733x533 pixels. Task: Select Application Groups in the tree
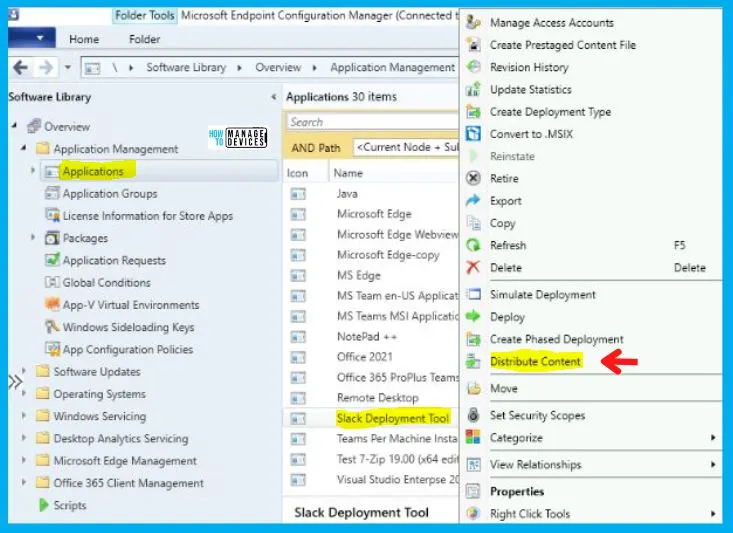[110, 194]
